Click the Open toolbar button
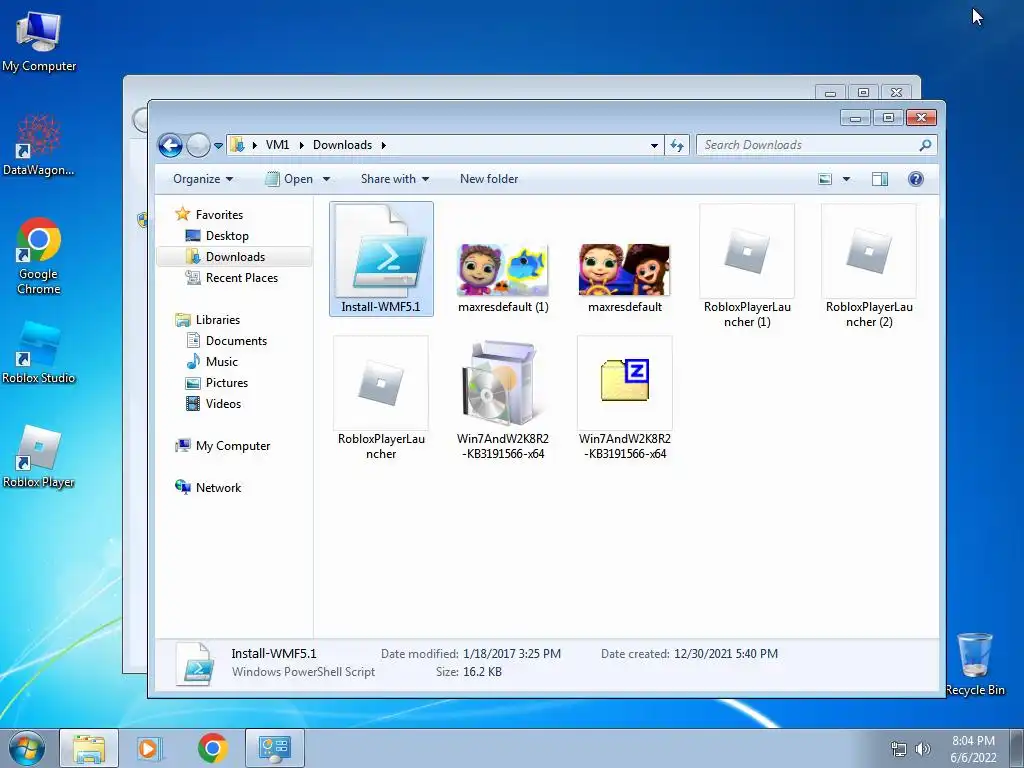Viewport: 1024px width, 768px height. [x=289, y=179]
